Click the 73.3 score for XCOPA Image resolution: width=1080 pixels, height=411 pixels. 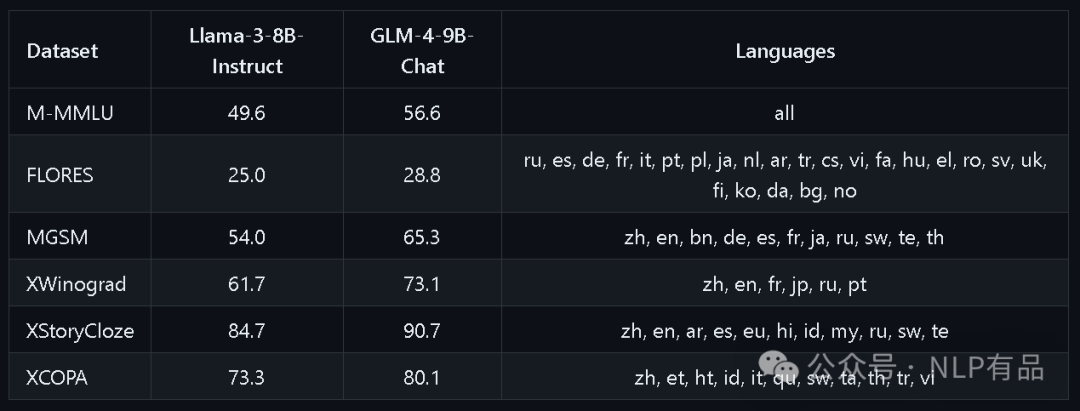[x=246, y=378]
